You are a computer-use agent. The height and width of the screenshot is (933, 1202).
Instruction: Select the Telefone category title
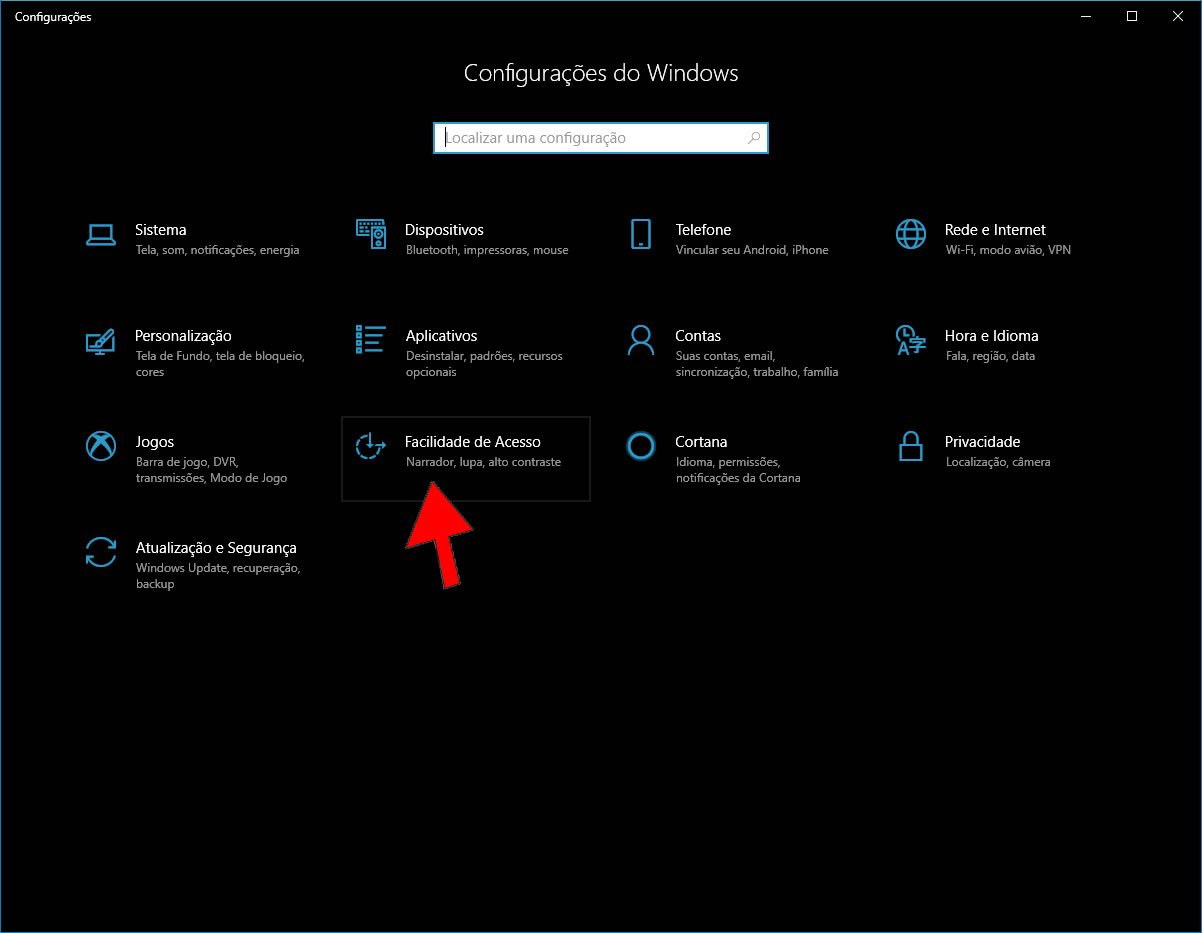click(x=703, y=230)
